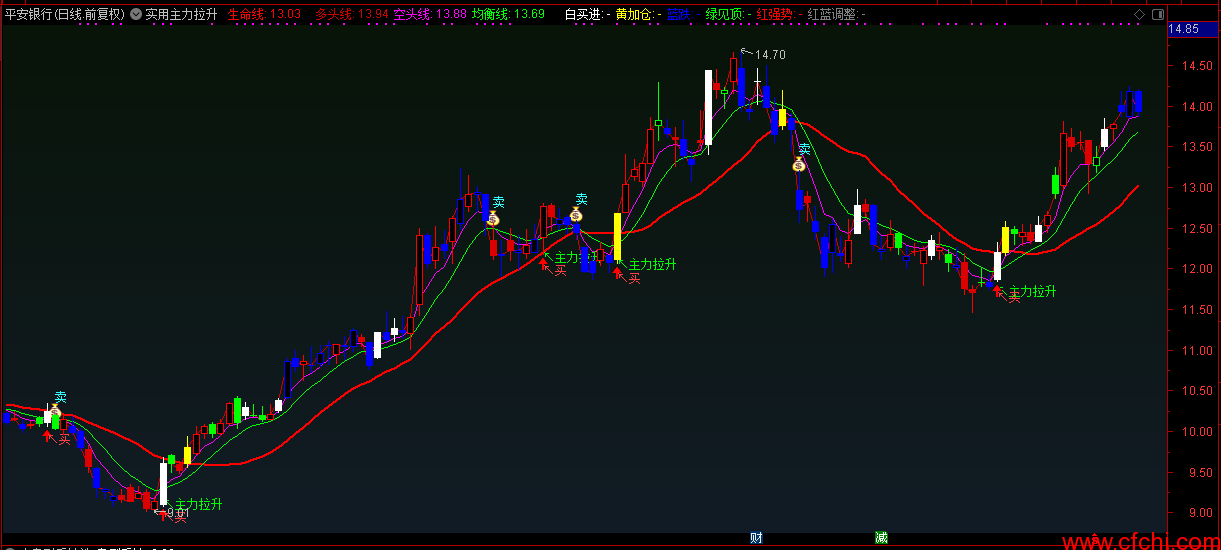Click the 实用主力拉升 indicator name

coord(181,14)
